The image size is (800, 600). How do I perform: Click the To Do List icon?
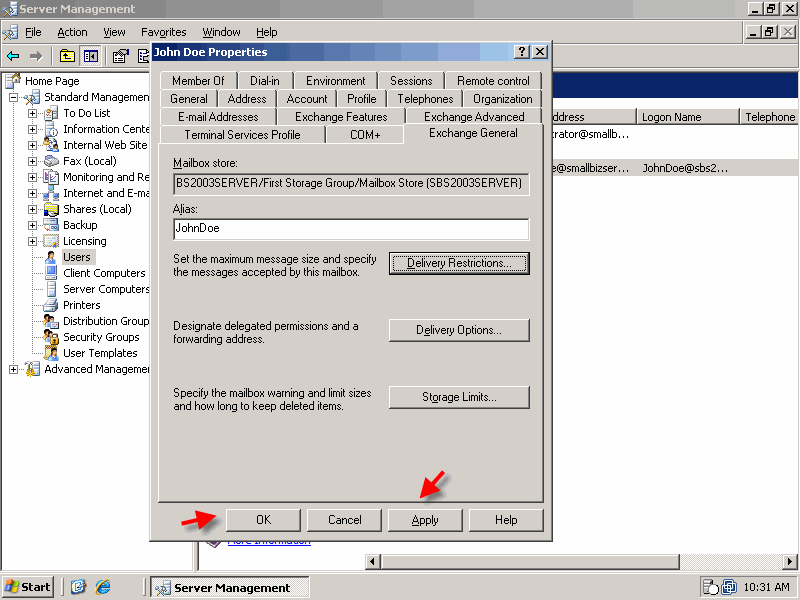51,113
